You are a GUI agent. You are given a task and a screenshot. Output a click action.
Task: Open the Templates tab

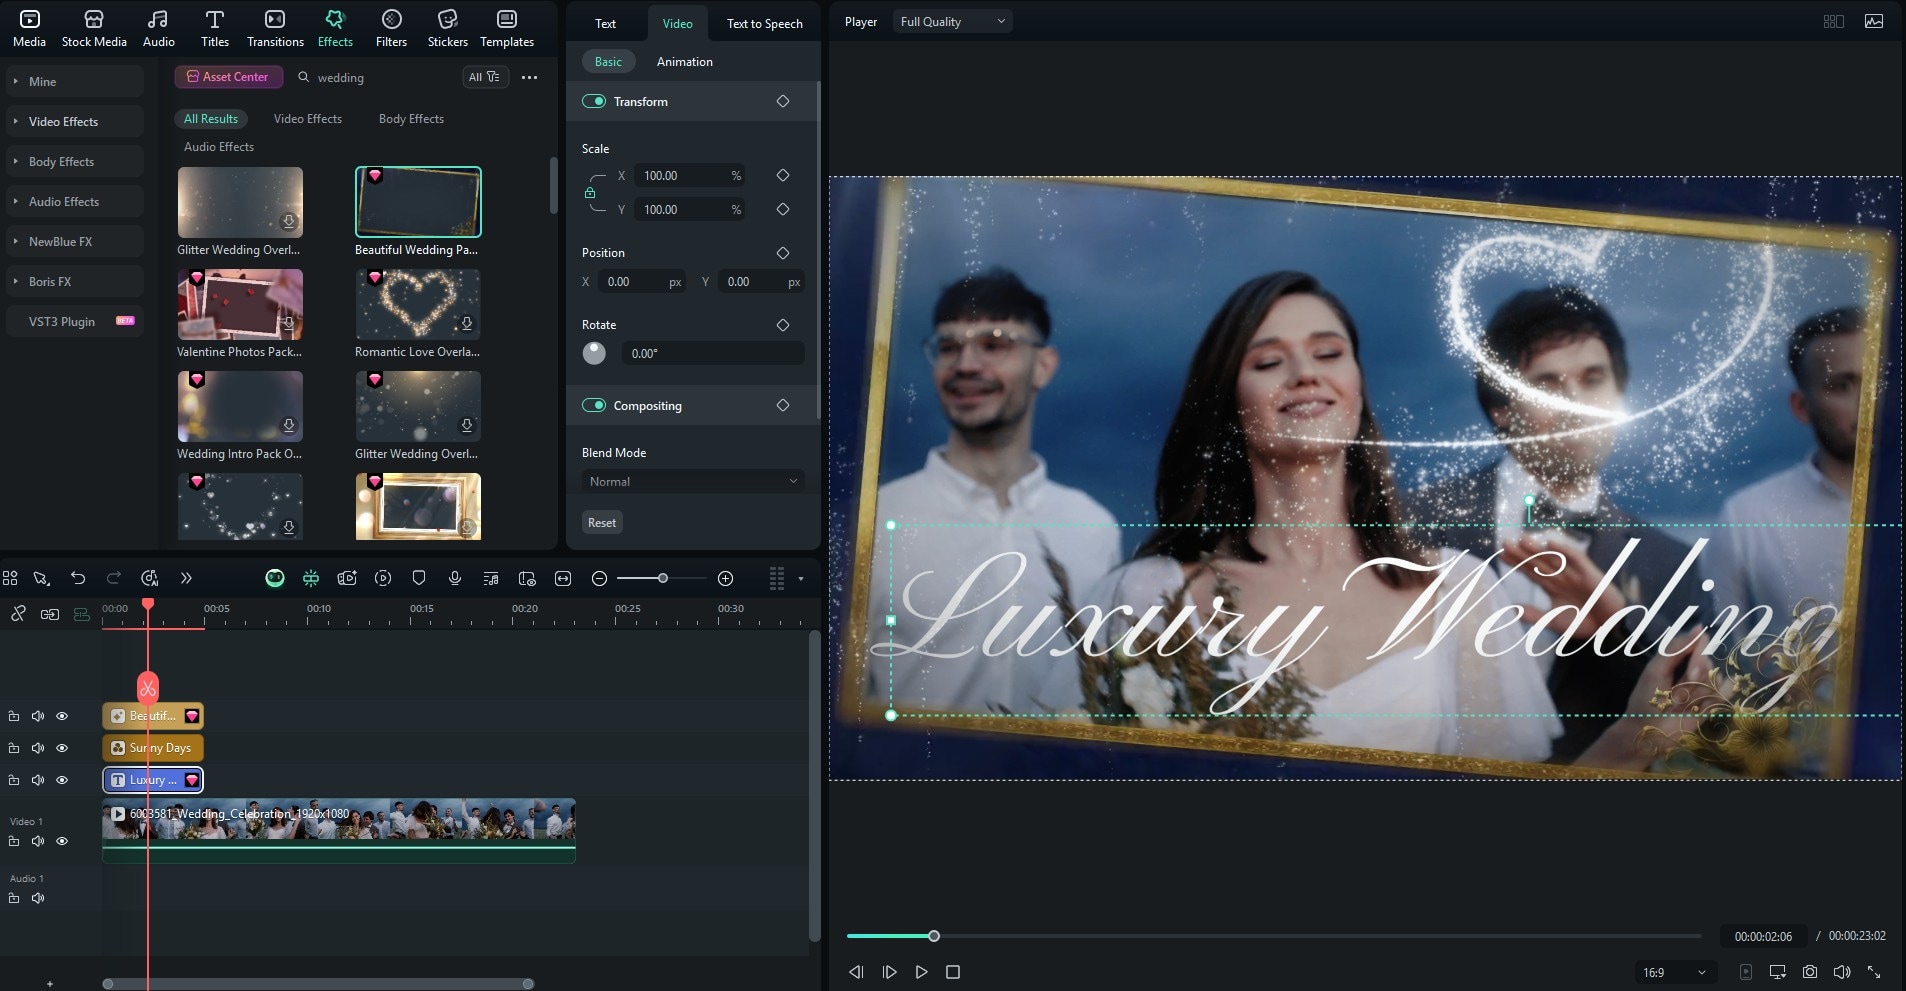coord(507,29)
